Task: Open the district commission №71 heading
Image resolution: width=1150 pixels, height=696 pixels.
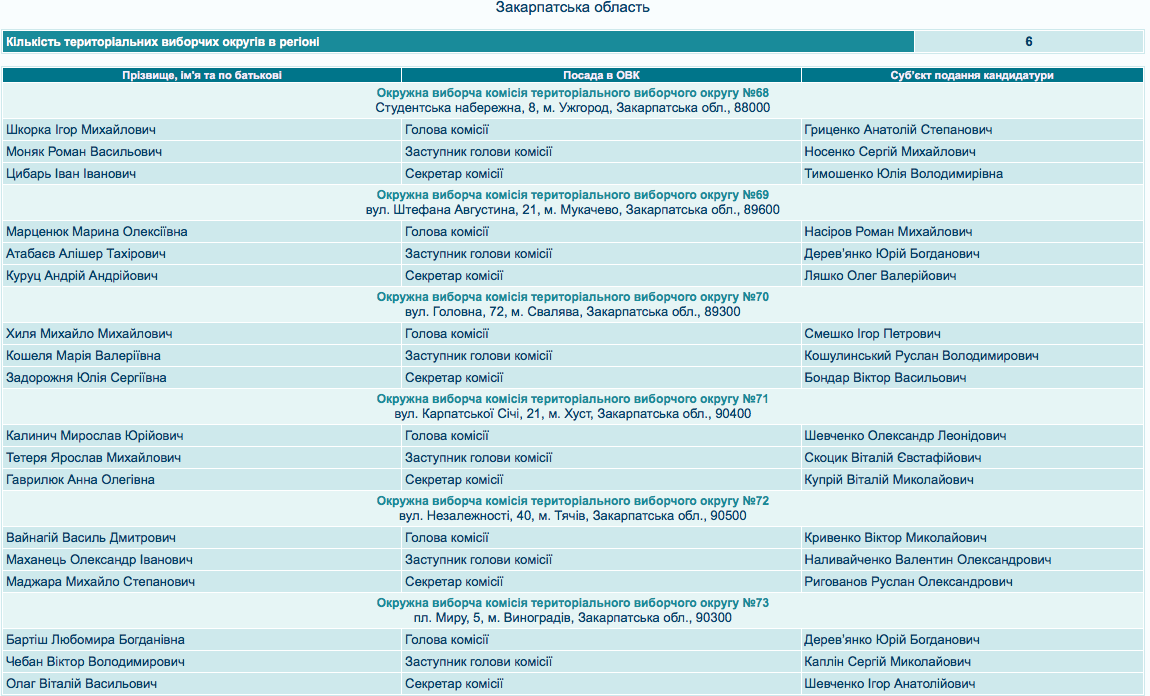Action: pyautogui.click(x=572, y=399)
